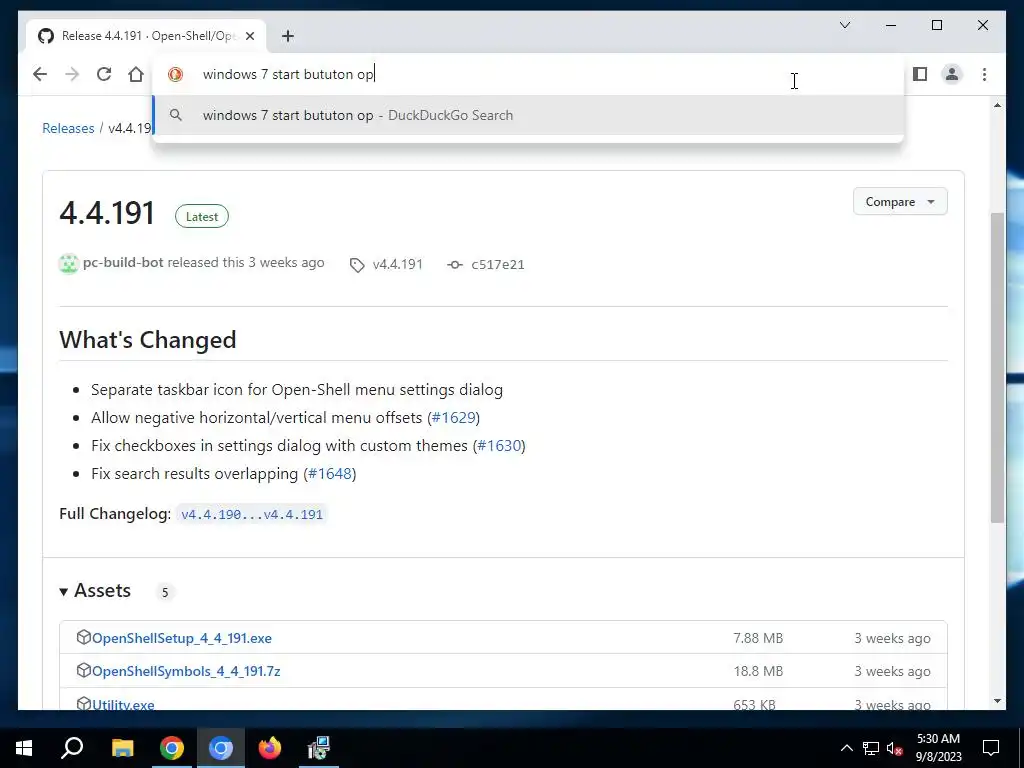
Task: Open a new tab with plus button
Action: pos(288,36)
